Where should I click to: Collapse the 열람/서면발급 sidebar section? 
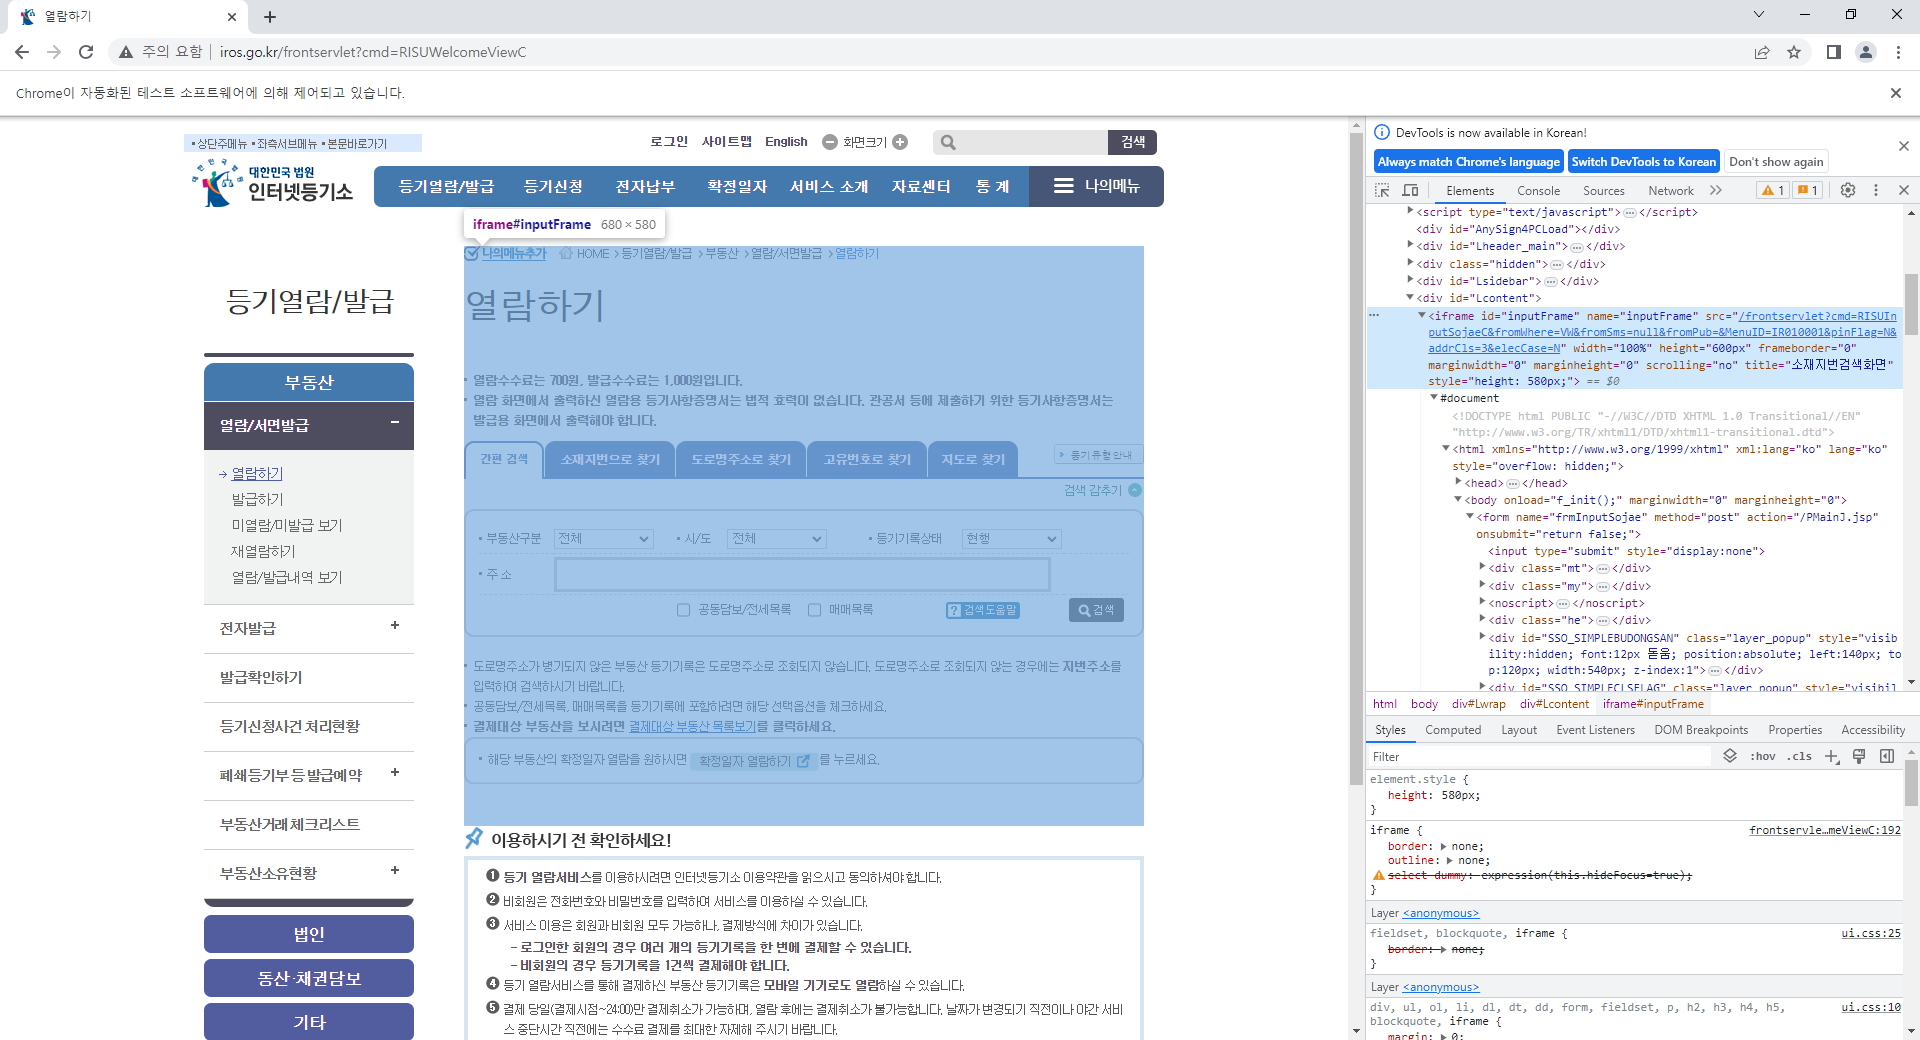coord(395,422)
